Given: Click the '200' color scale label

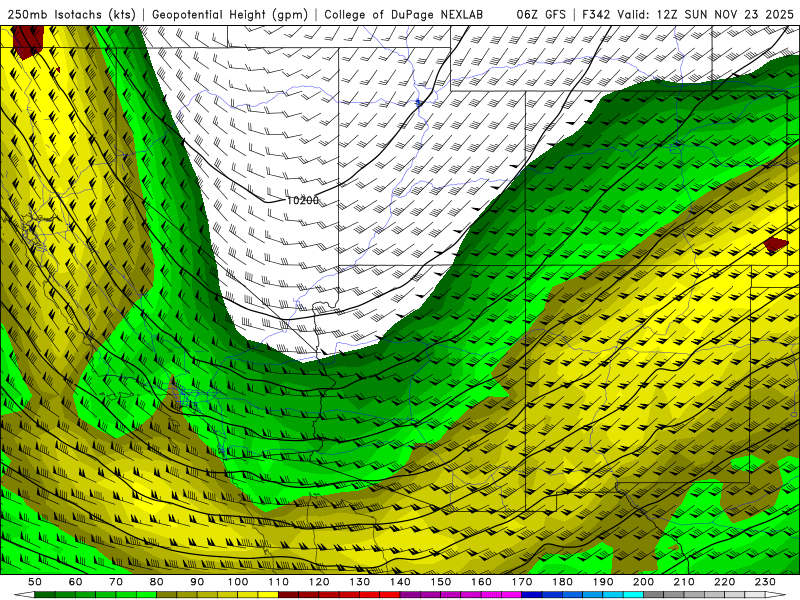Looking at the screenshot, I should point(644,582).
